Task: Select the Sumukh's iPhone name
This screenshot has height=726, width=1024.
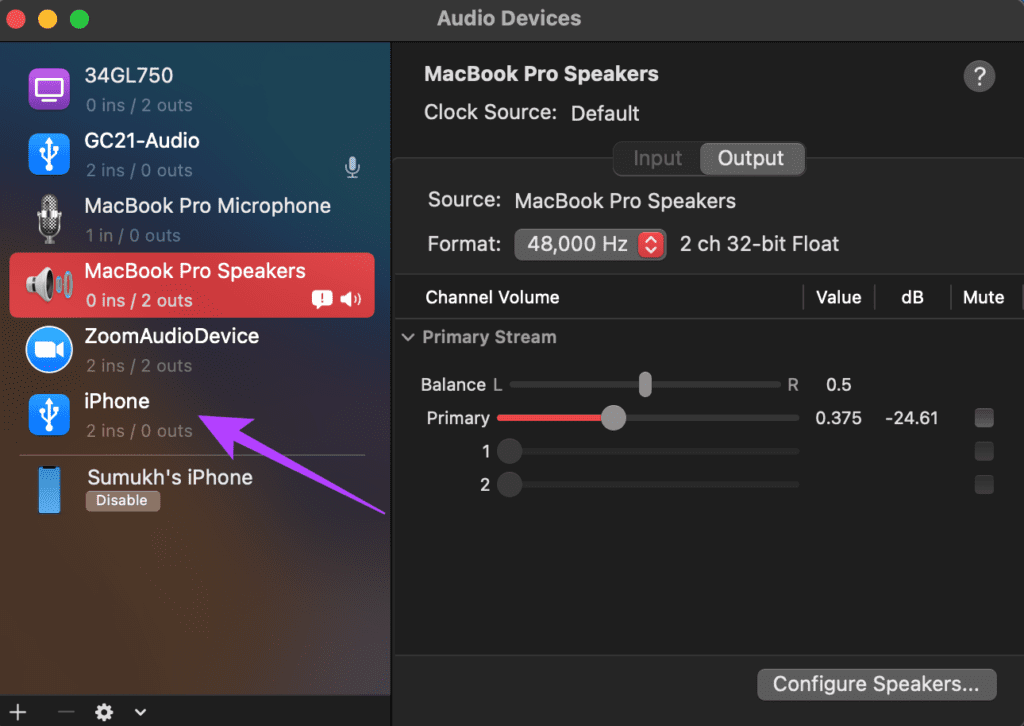Action: tap(170, 478)
